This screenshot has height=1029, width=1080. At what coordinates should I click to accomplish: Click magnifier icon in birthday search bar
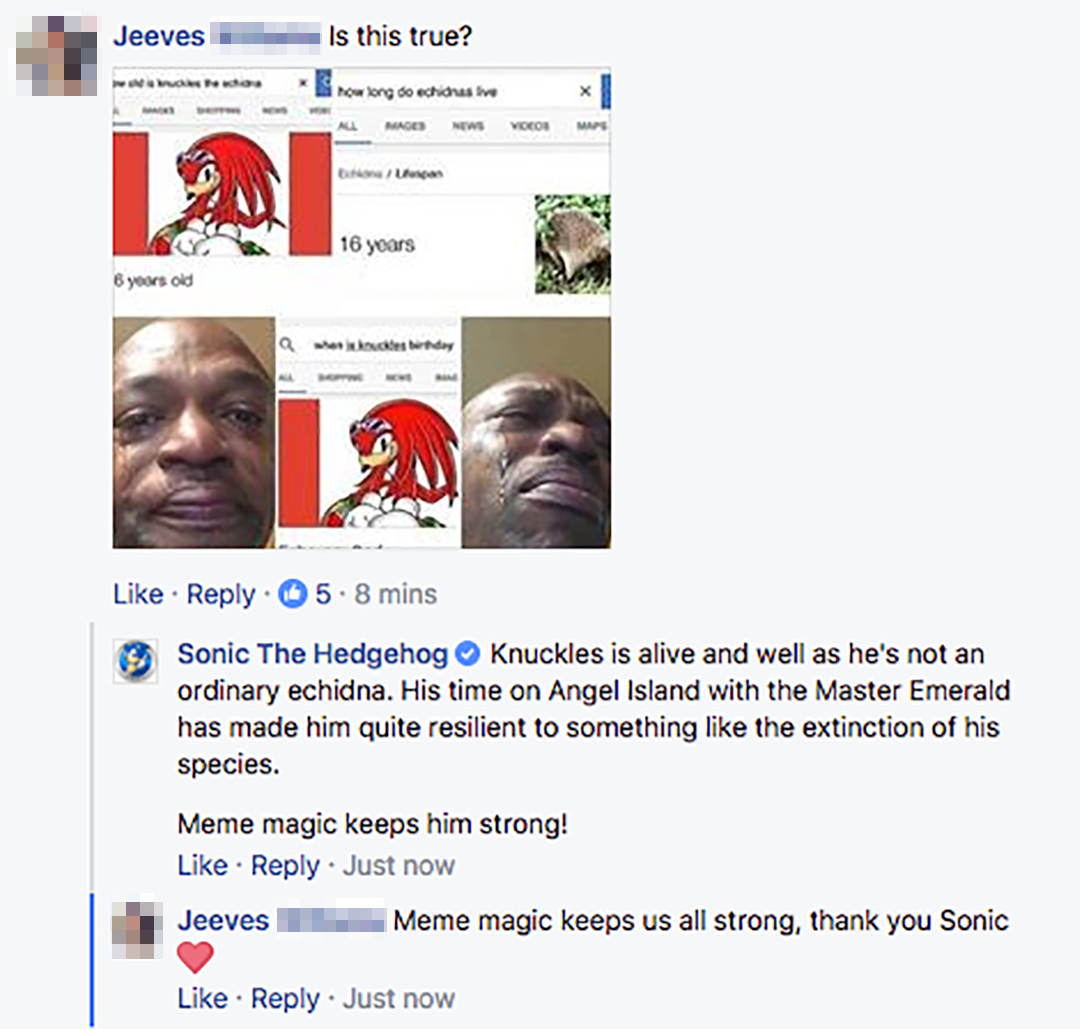coord(287,344)
